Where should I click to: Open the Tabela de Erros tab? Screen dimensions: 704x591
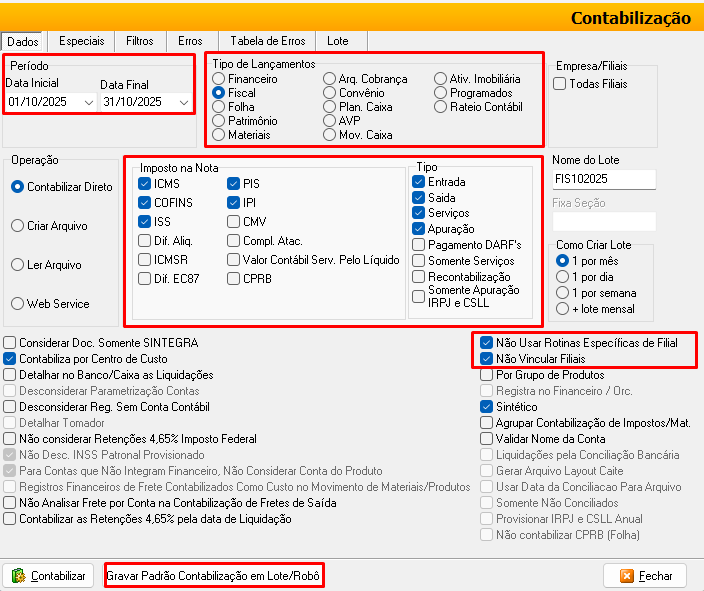click(267, 41)
